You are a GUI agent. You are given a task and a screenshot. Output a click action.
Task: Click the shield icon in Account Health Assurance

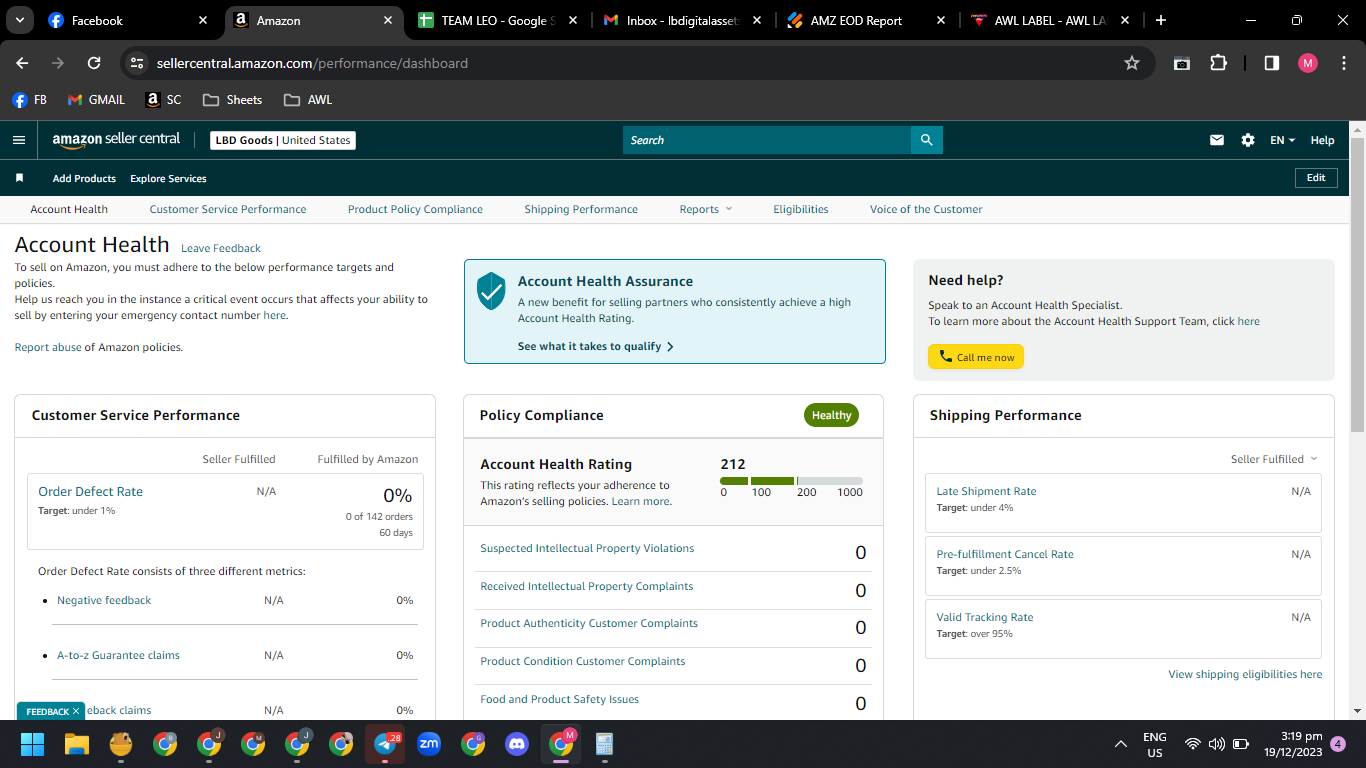coord(491,291)
